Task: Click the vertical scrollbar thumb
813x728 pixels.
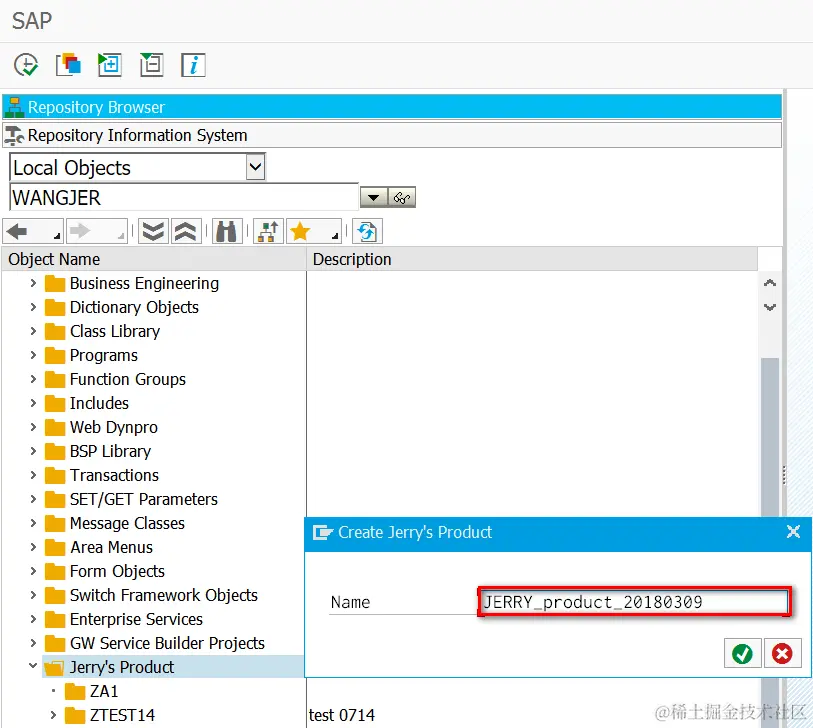Action: tap(770, 437)
